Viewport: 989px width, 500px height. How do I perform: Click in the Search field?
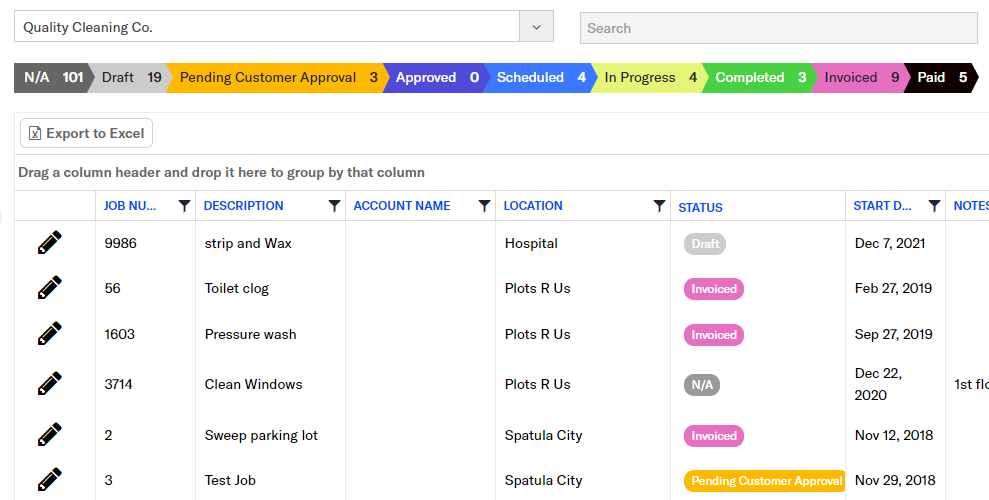(x=778, y=28)
